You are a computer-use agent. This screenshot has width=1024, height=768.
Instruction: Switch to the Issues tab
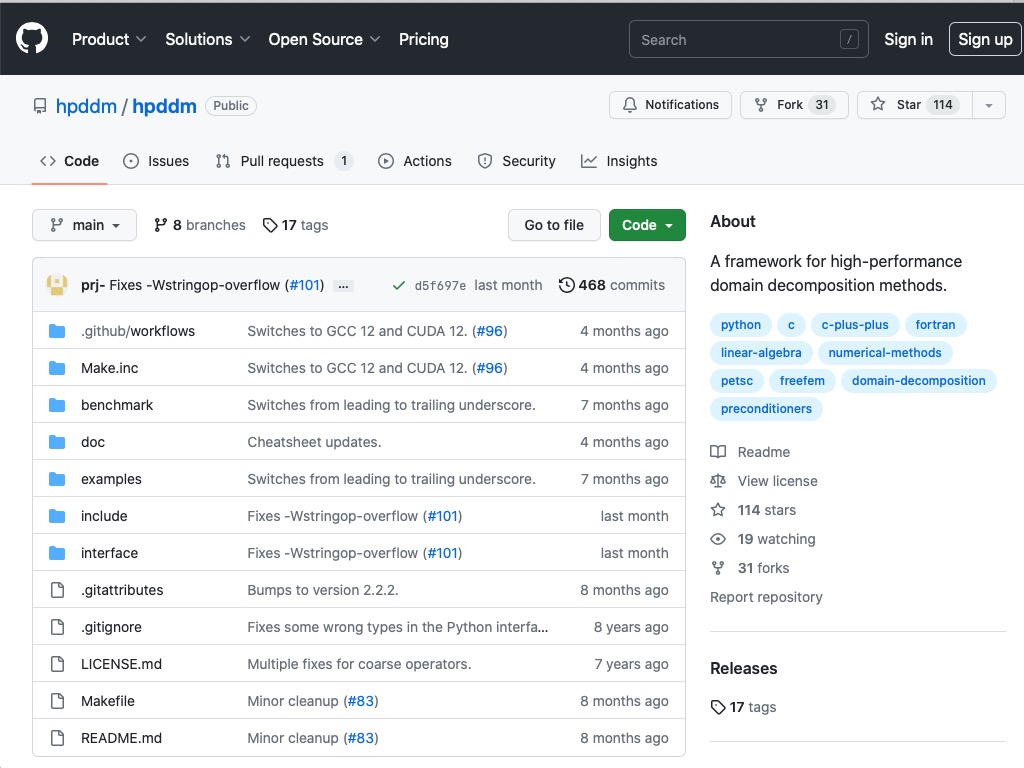click(x=156, y=161)
